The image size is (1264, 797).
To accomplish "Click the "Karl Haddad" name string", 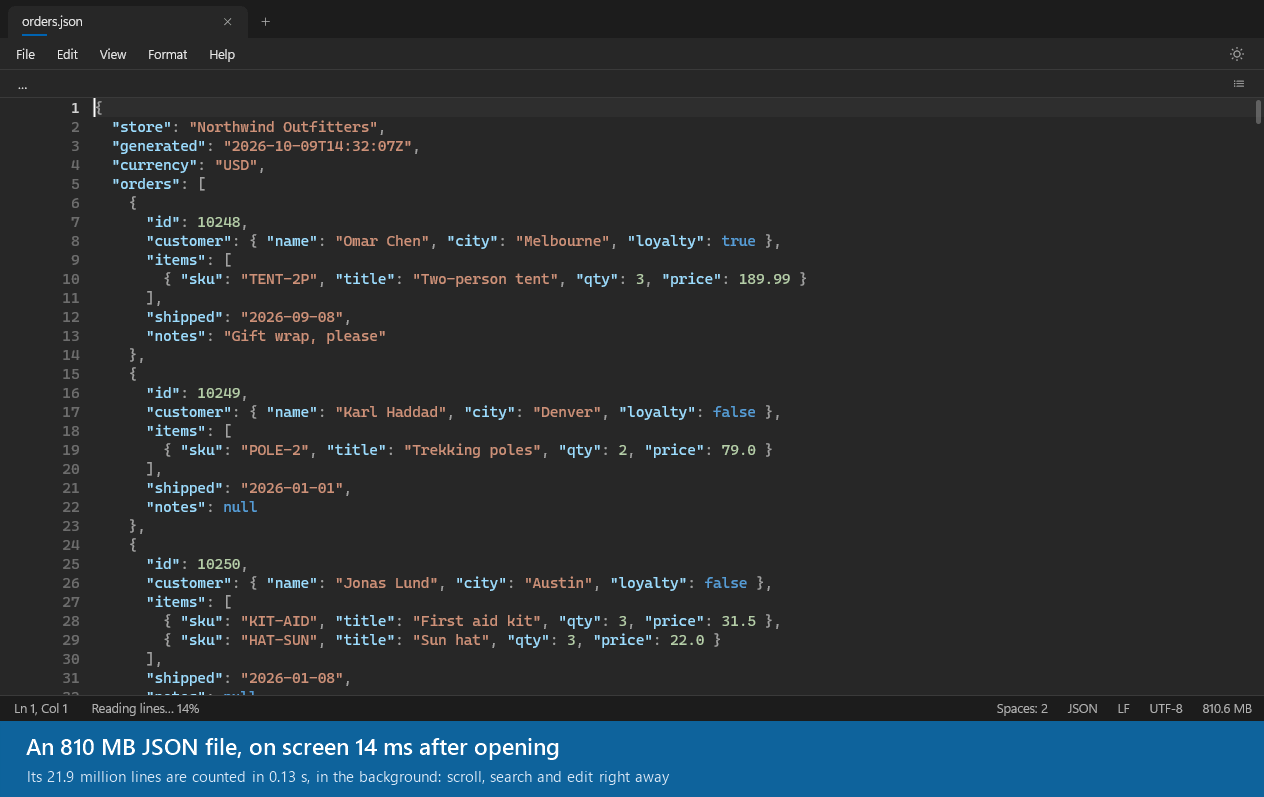I will (391, 412).
